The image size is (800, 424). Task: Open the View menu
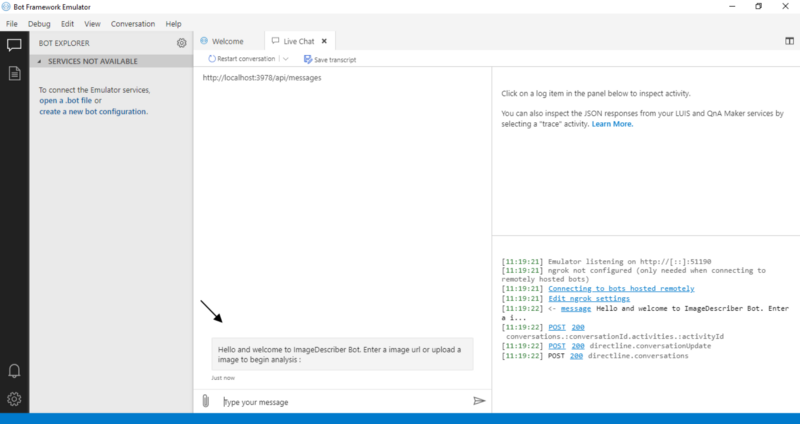click(x=92, y=24)
